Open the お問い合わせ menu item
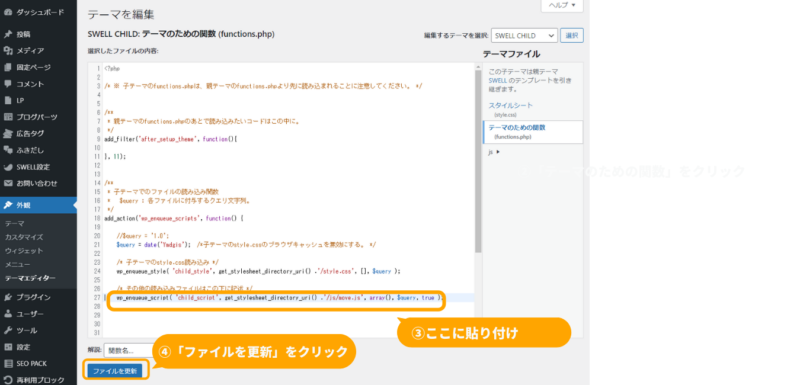The height and width of the screenshot is (385, 800). click(37, 183)
